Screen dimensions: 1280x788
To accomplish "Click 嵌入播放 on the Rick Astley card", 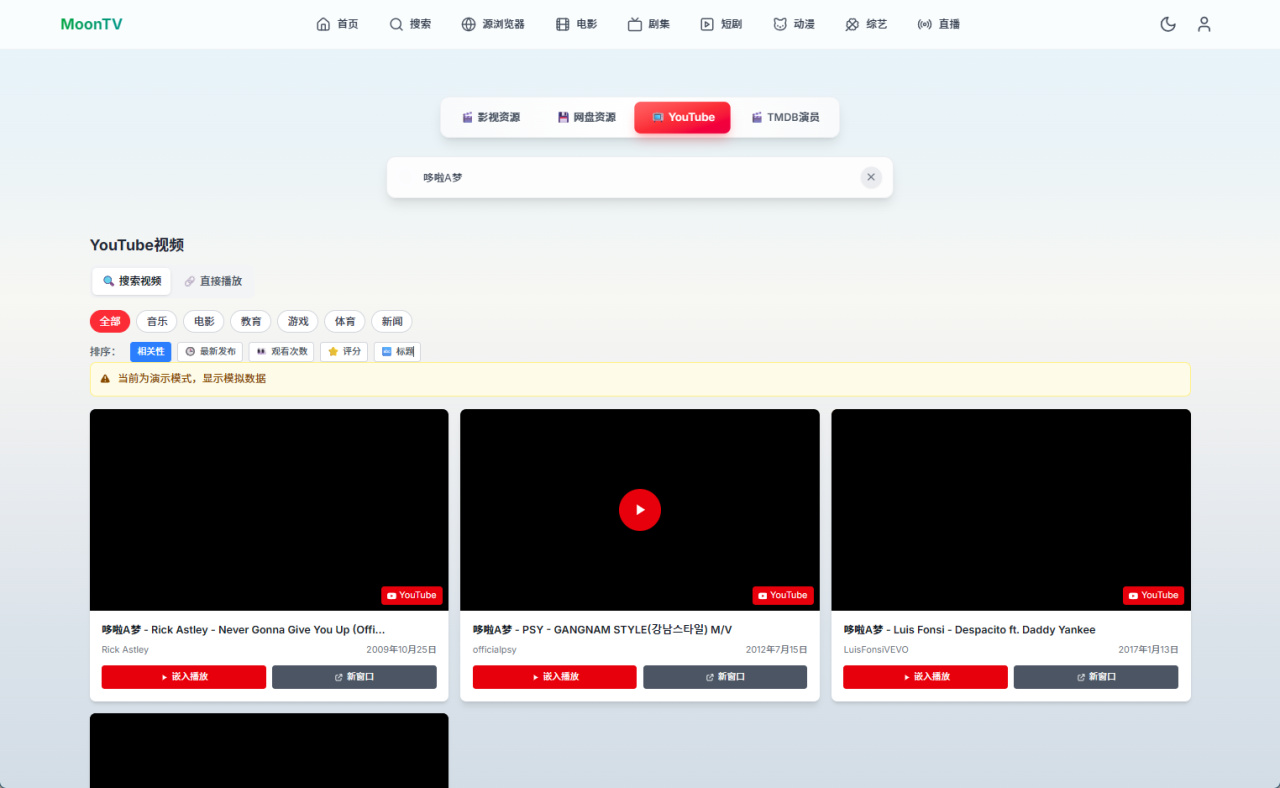I will coord(184,677).
